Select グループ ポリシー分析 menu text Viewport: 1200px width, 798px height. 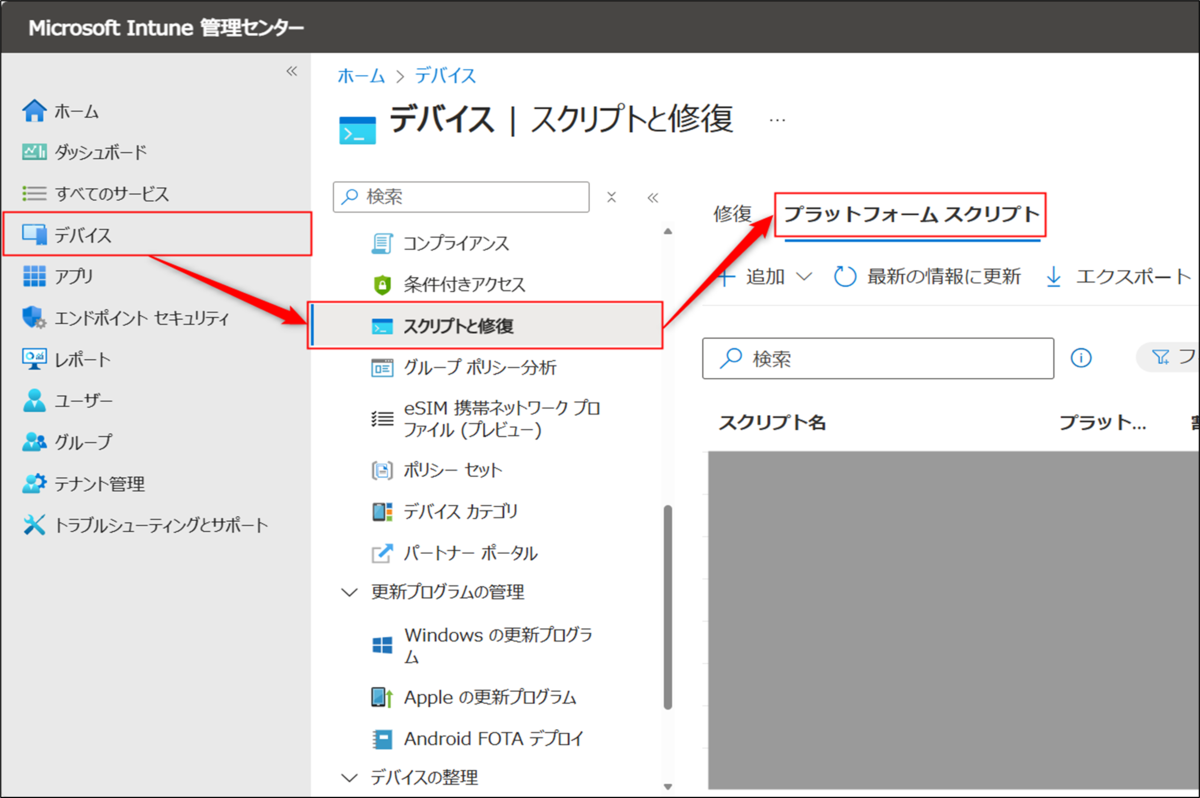click(480, 367)
